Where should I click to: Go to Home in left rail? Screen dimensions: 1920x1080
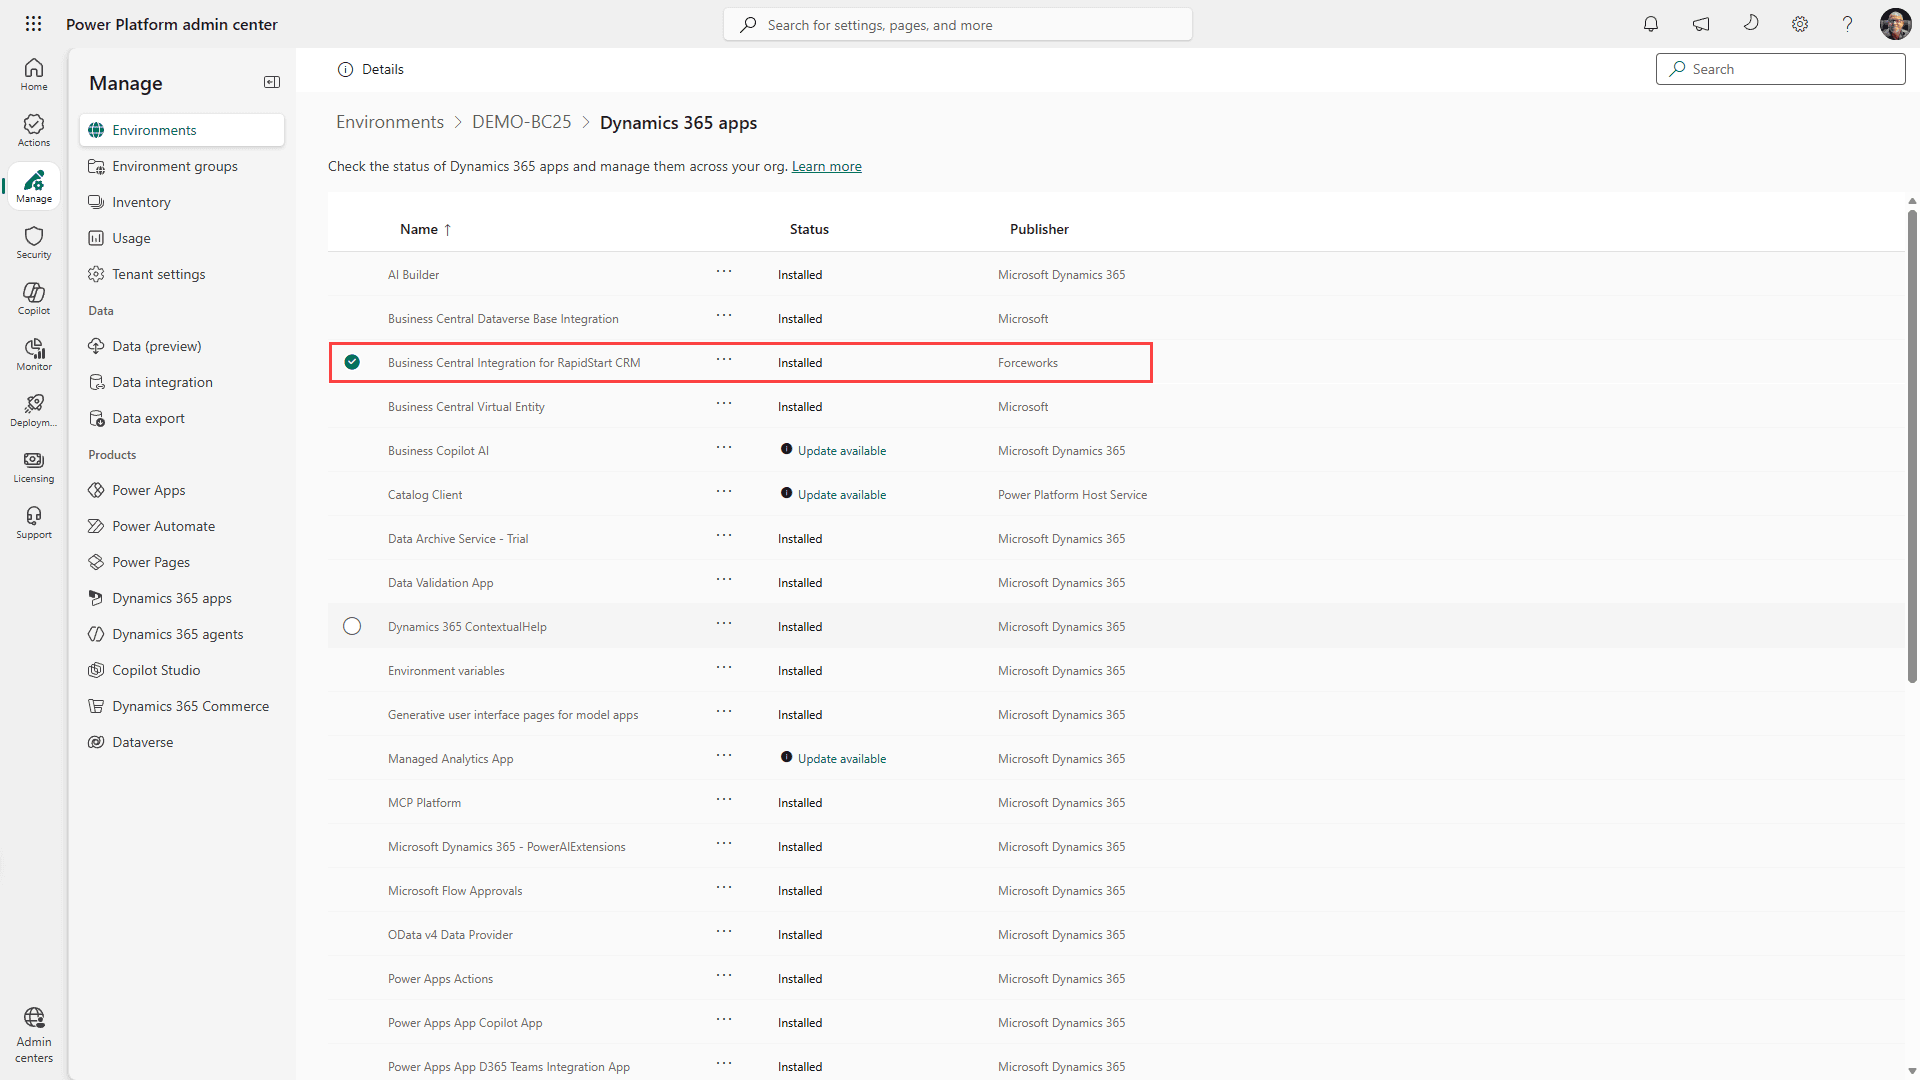[34, 74]
